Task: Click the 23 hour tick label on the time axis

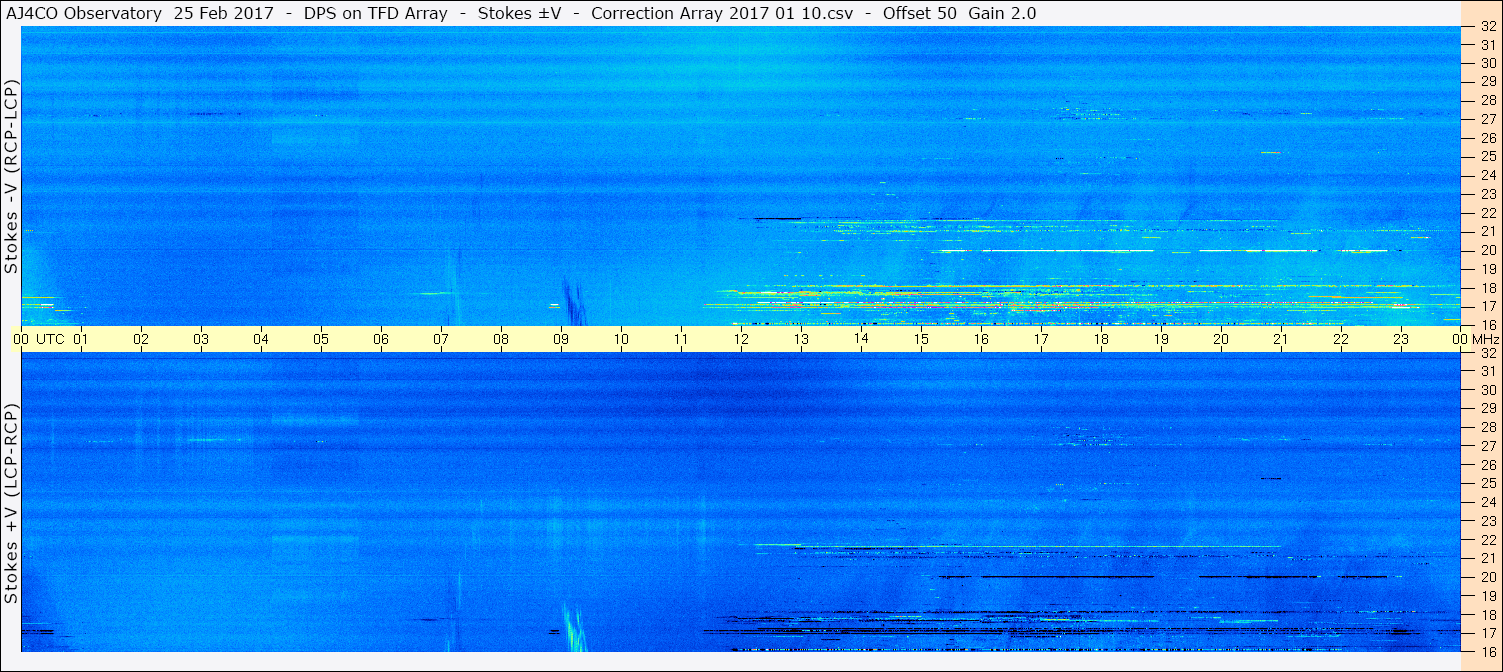Action: pyautogui.click(x=1401, y=339)
